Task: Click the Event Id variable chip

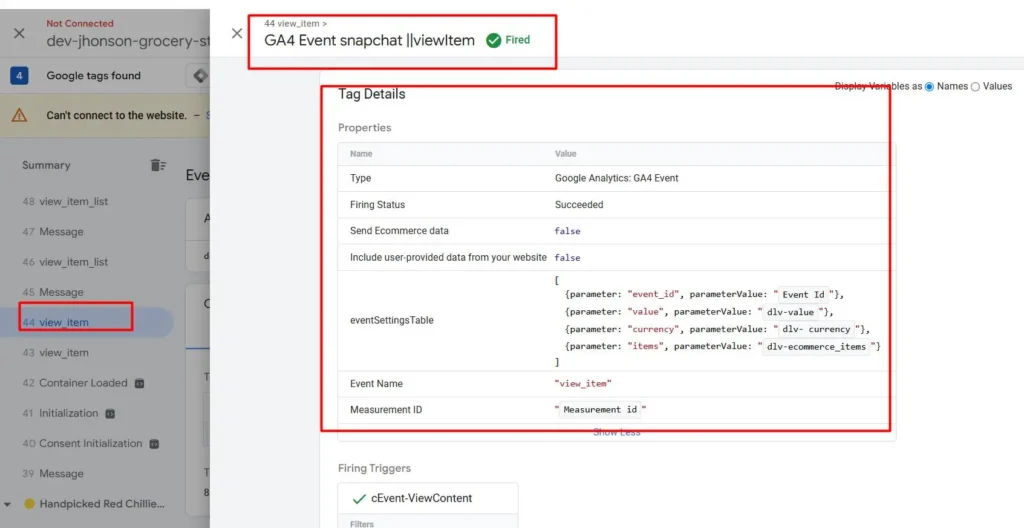Action: coord(803,295)
